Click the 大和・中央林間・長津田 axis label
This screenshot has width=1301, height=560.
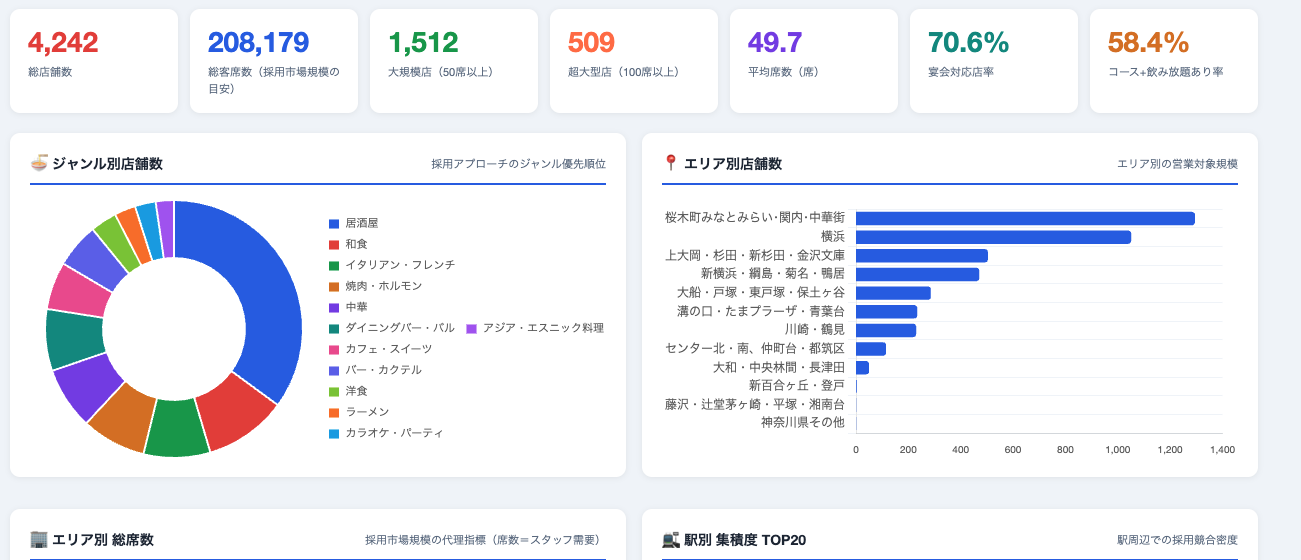(779, 367)
